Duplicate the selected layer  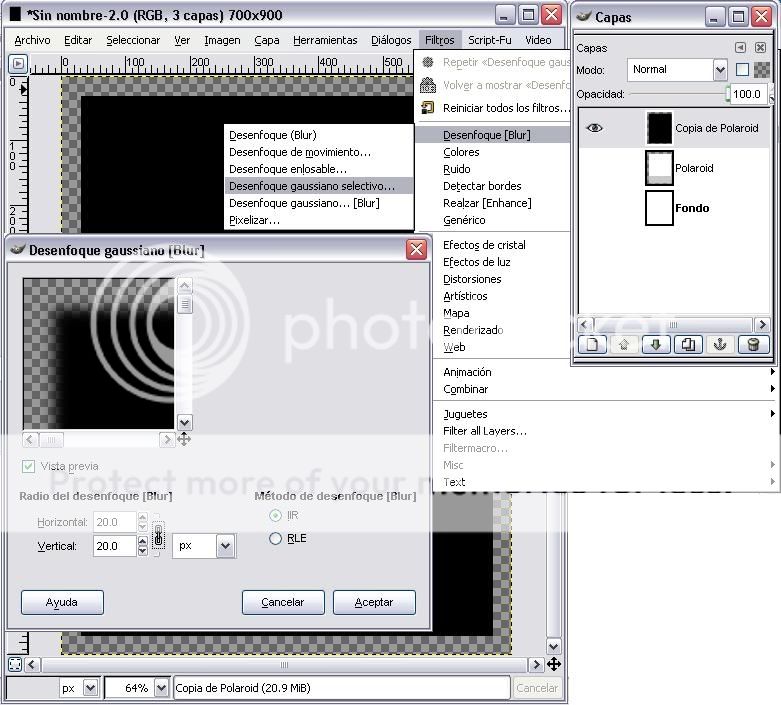(x=688, y=345)
